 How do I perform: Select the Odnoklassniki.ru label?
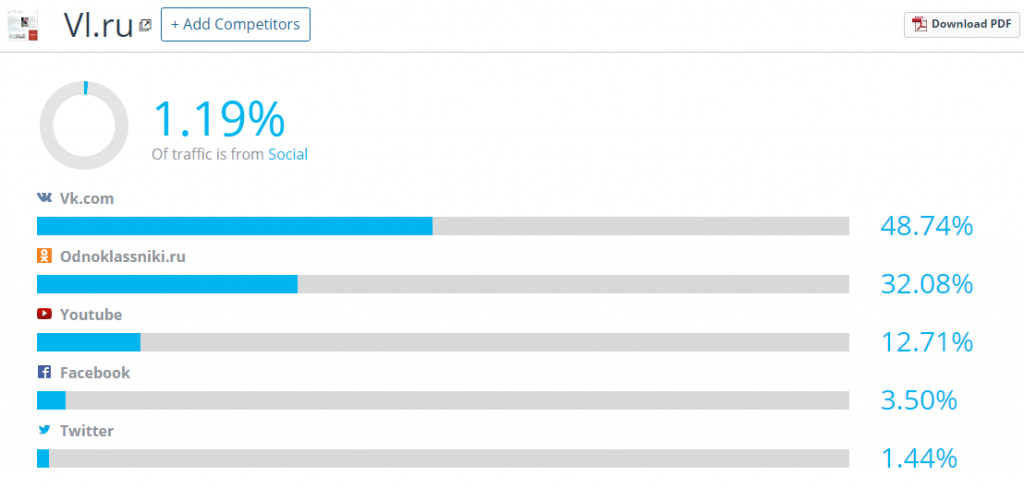tap(123, 257)
